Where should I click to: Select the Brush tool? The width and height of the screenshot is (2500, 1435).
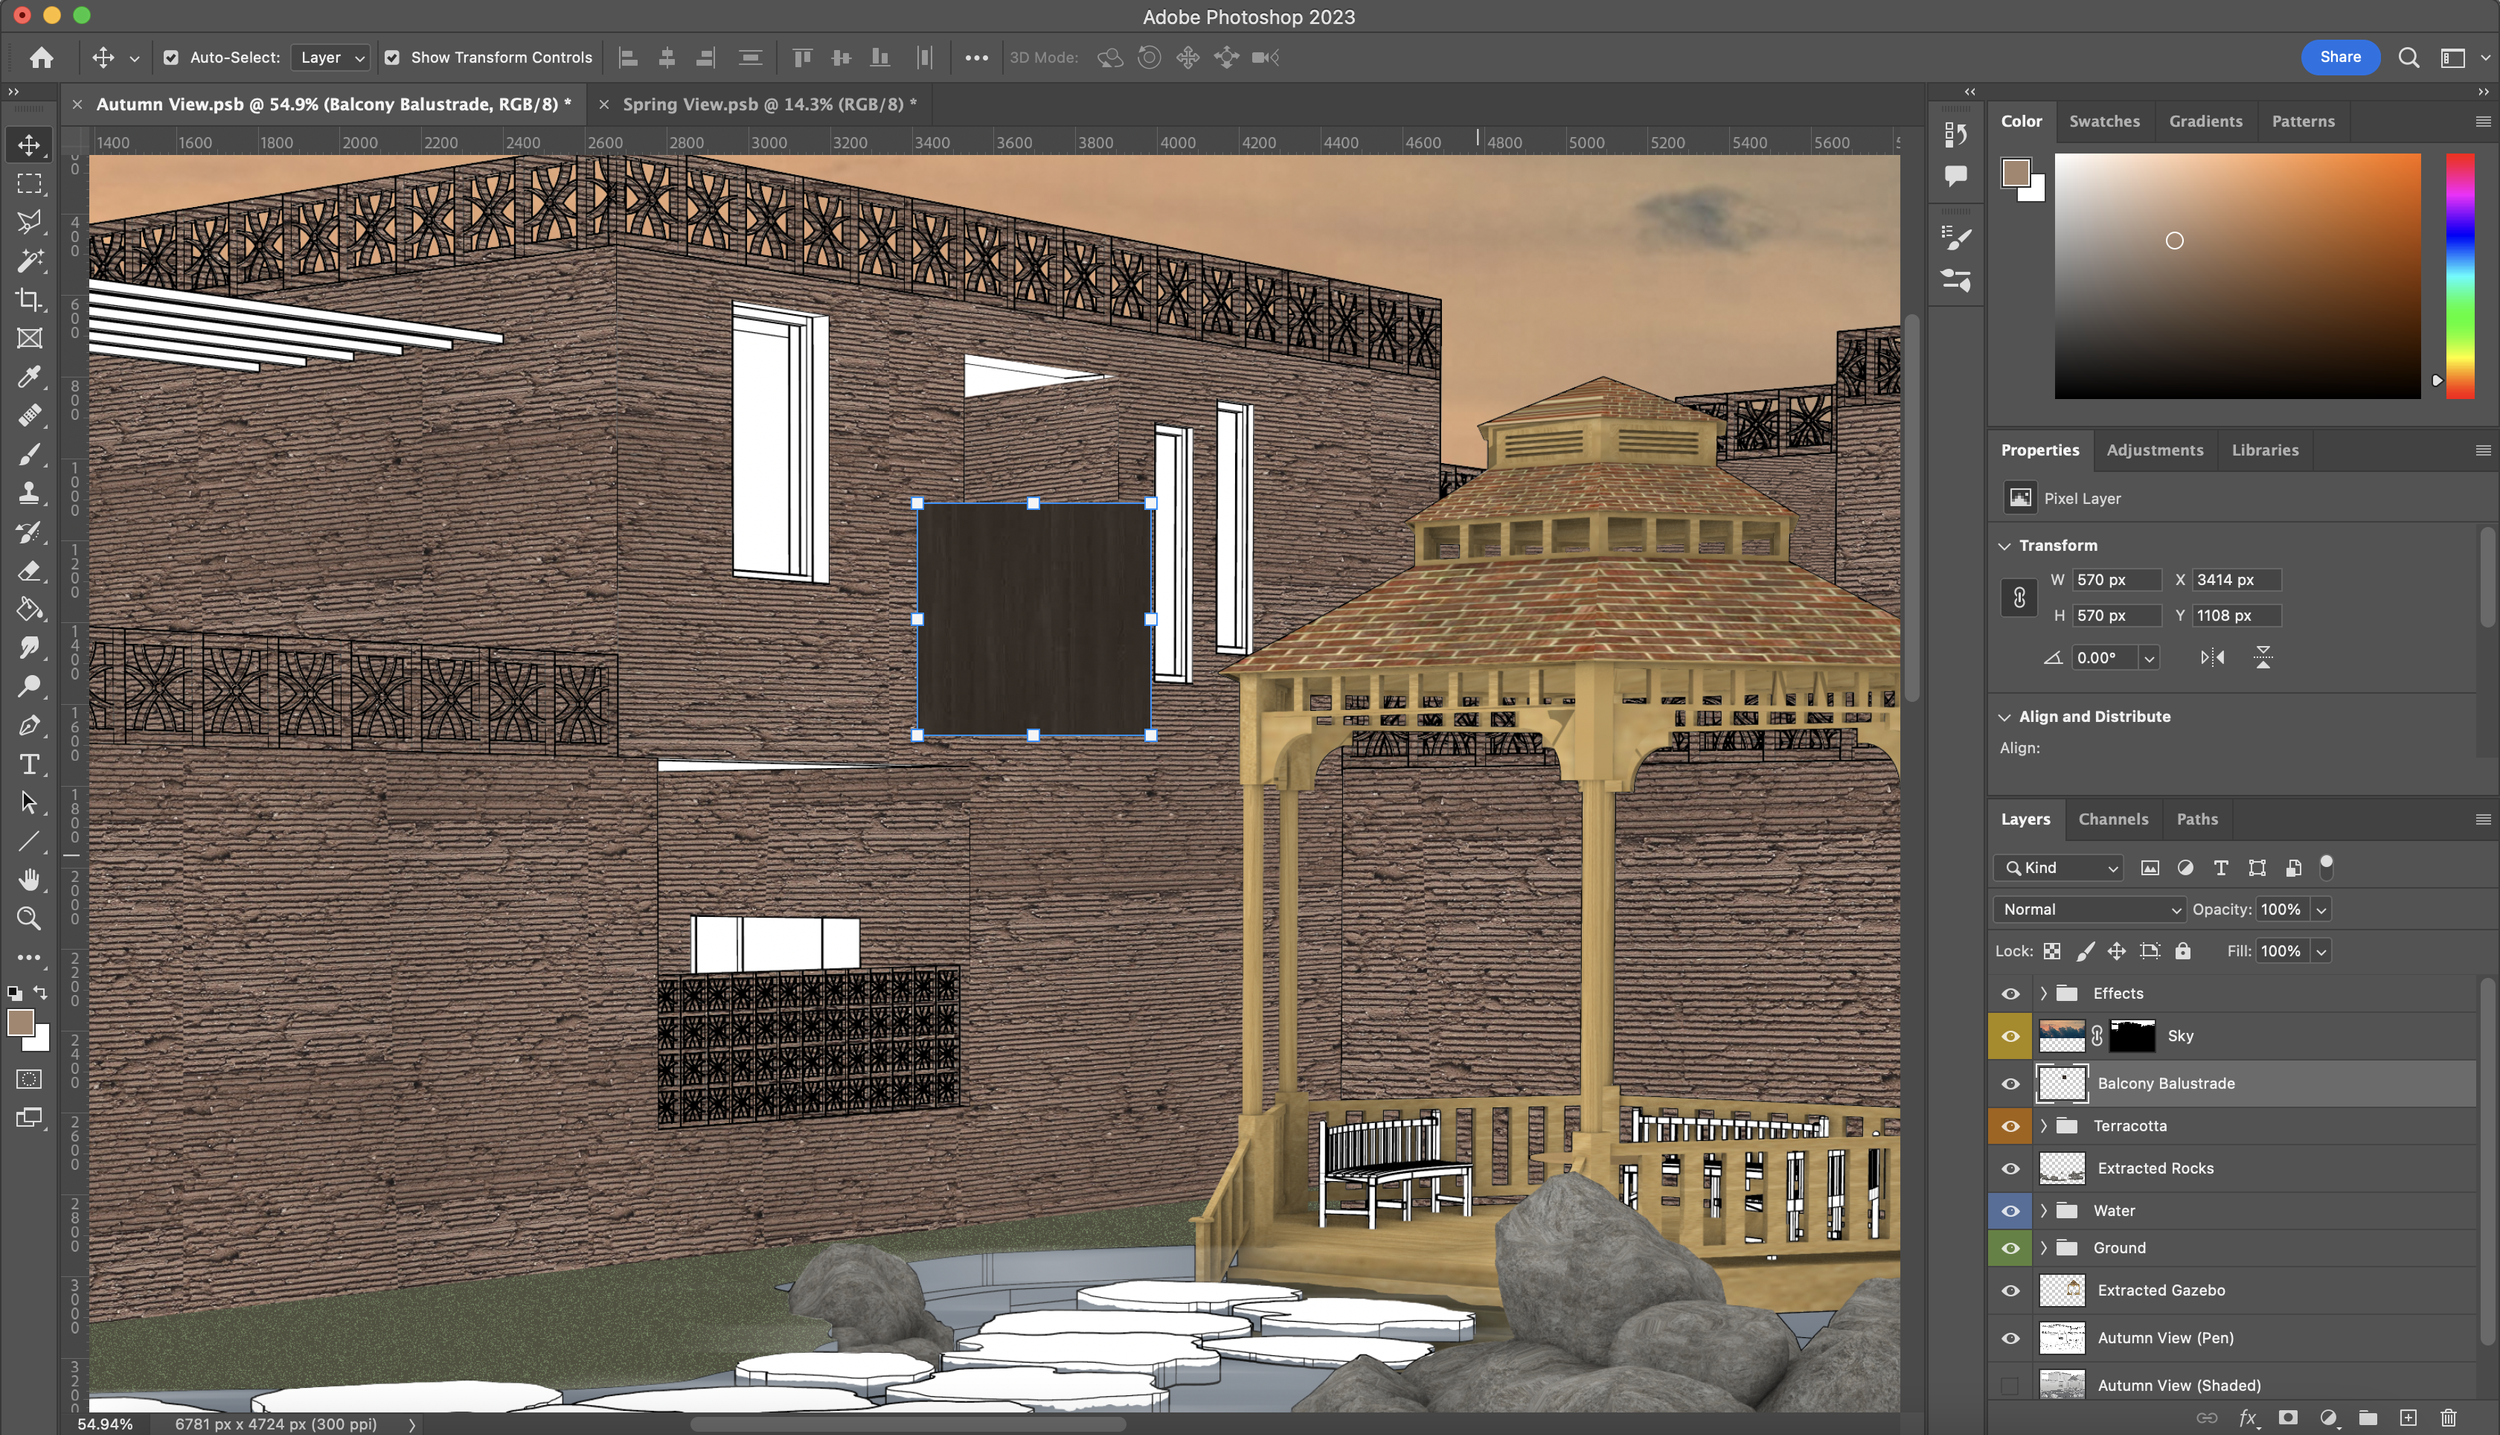pos(29,455)
